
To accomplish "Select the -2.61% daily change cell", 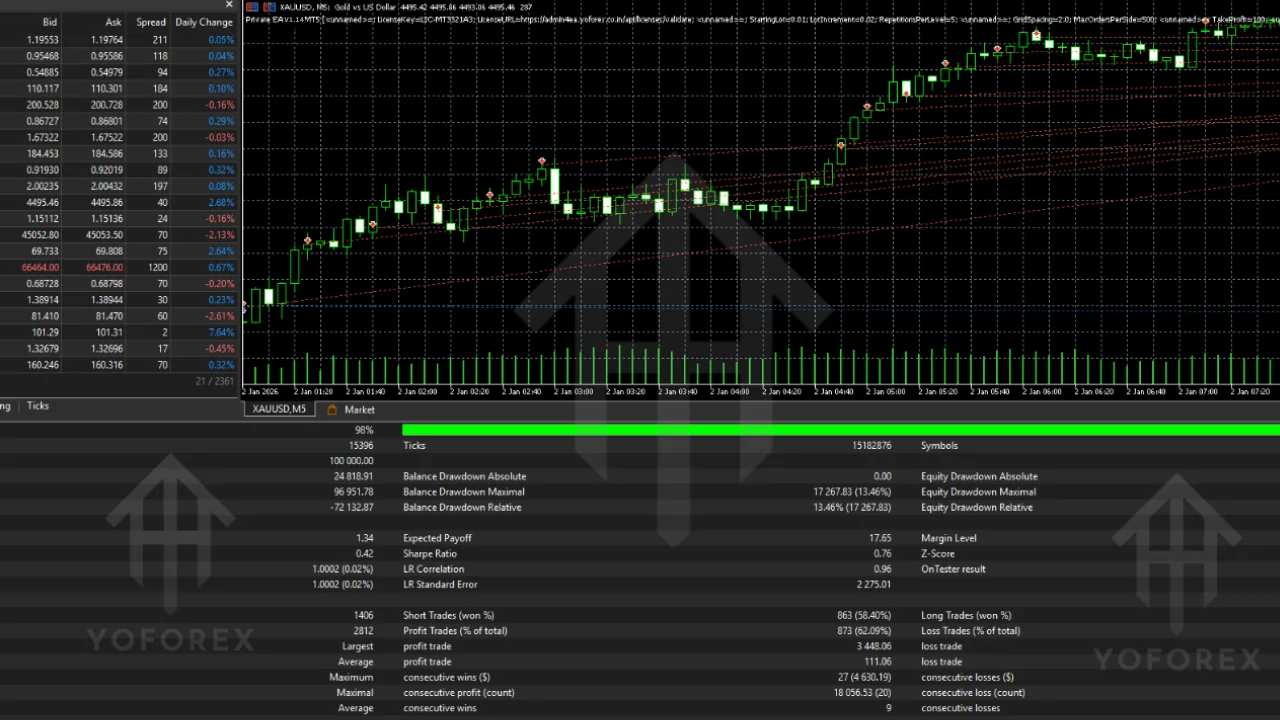I will (x=220, y=316).
